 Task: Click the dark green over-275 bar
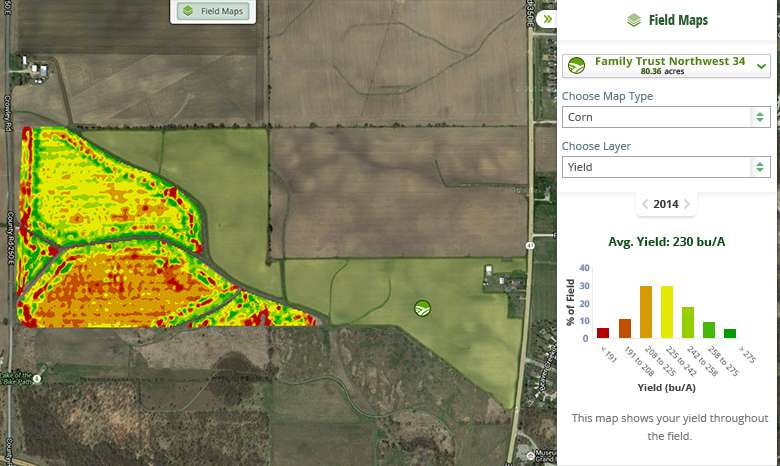730,334
